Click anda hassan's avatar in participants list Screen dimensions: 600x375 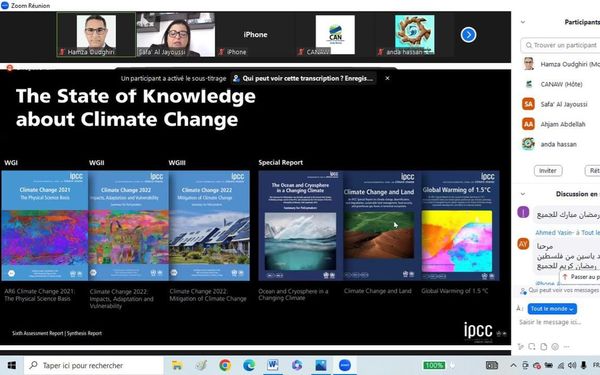[x=528, y=144]
